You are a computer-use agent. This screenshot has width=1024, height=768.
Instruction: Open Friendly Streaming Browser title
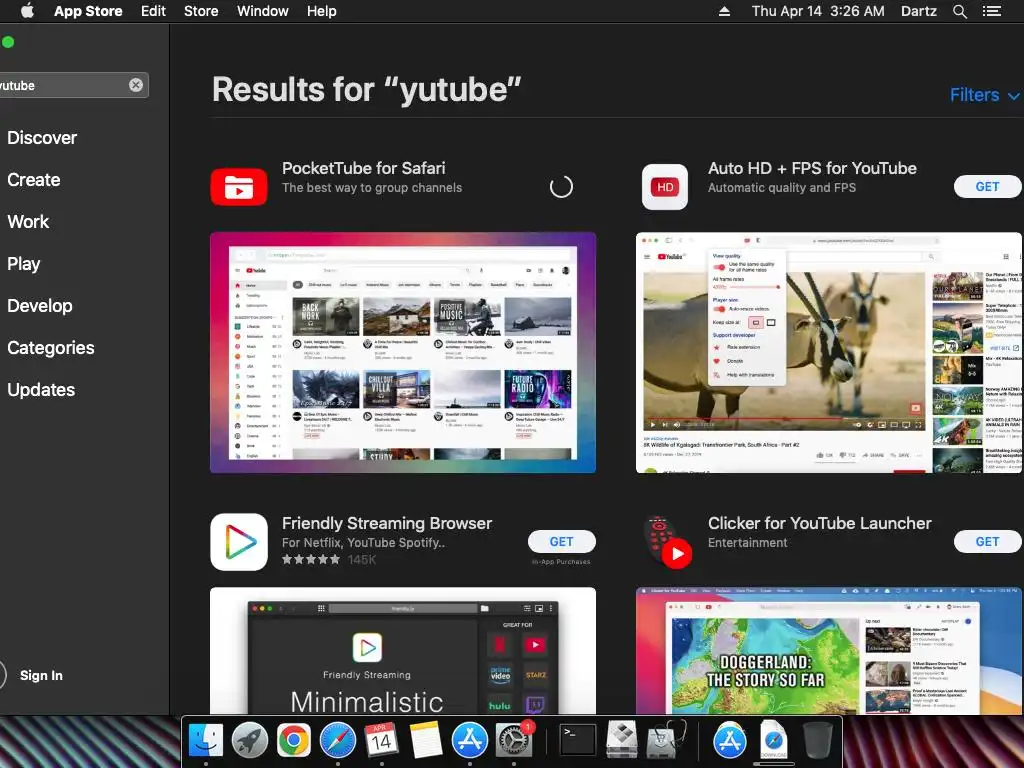pos(387,523)
